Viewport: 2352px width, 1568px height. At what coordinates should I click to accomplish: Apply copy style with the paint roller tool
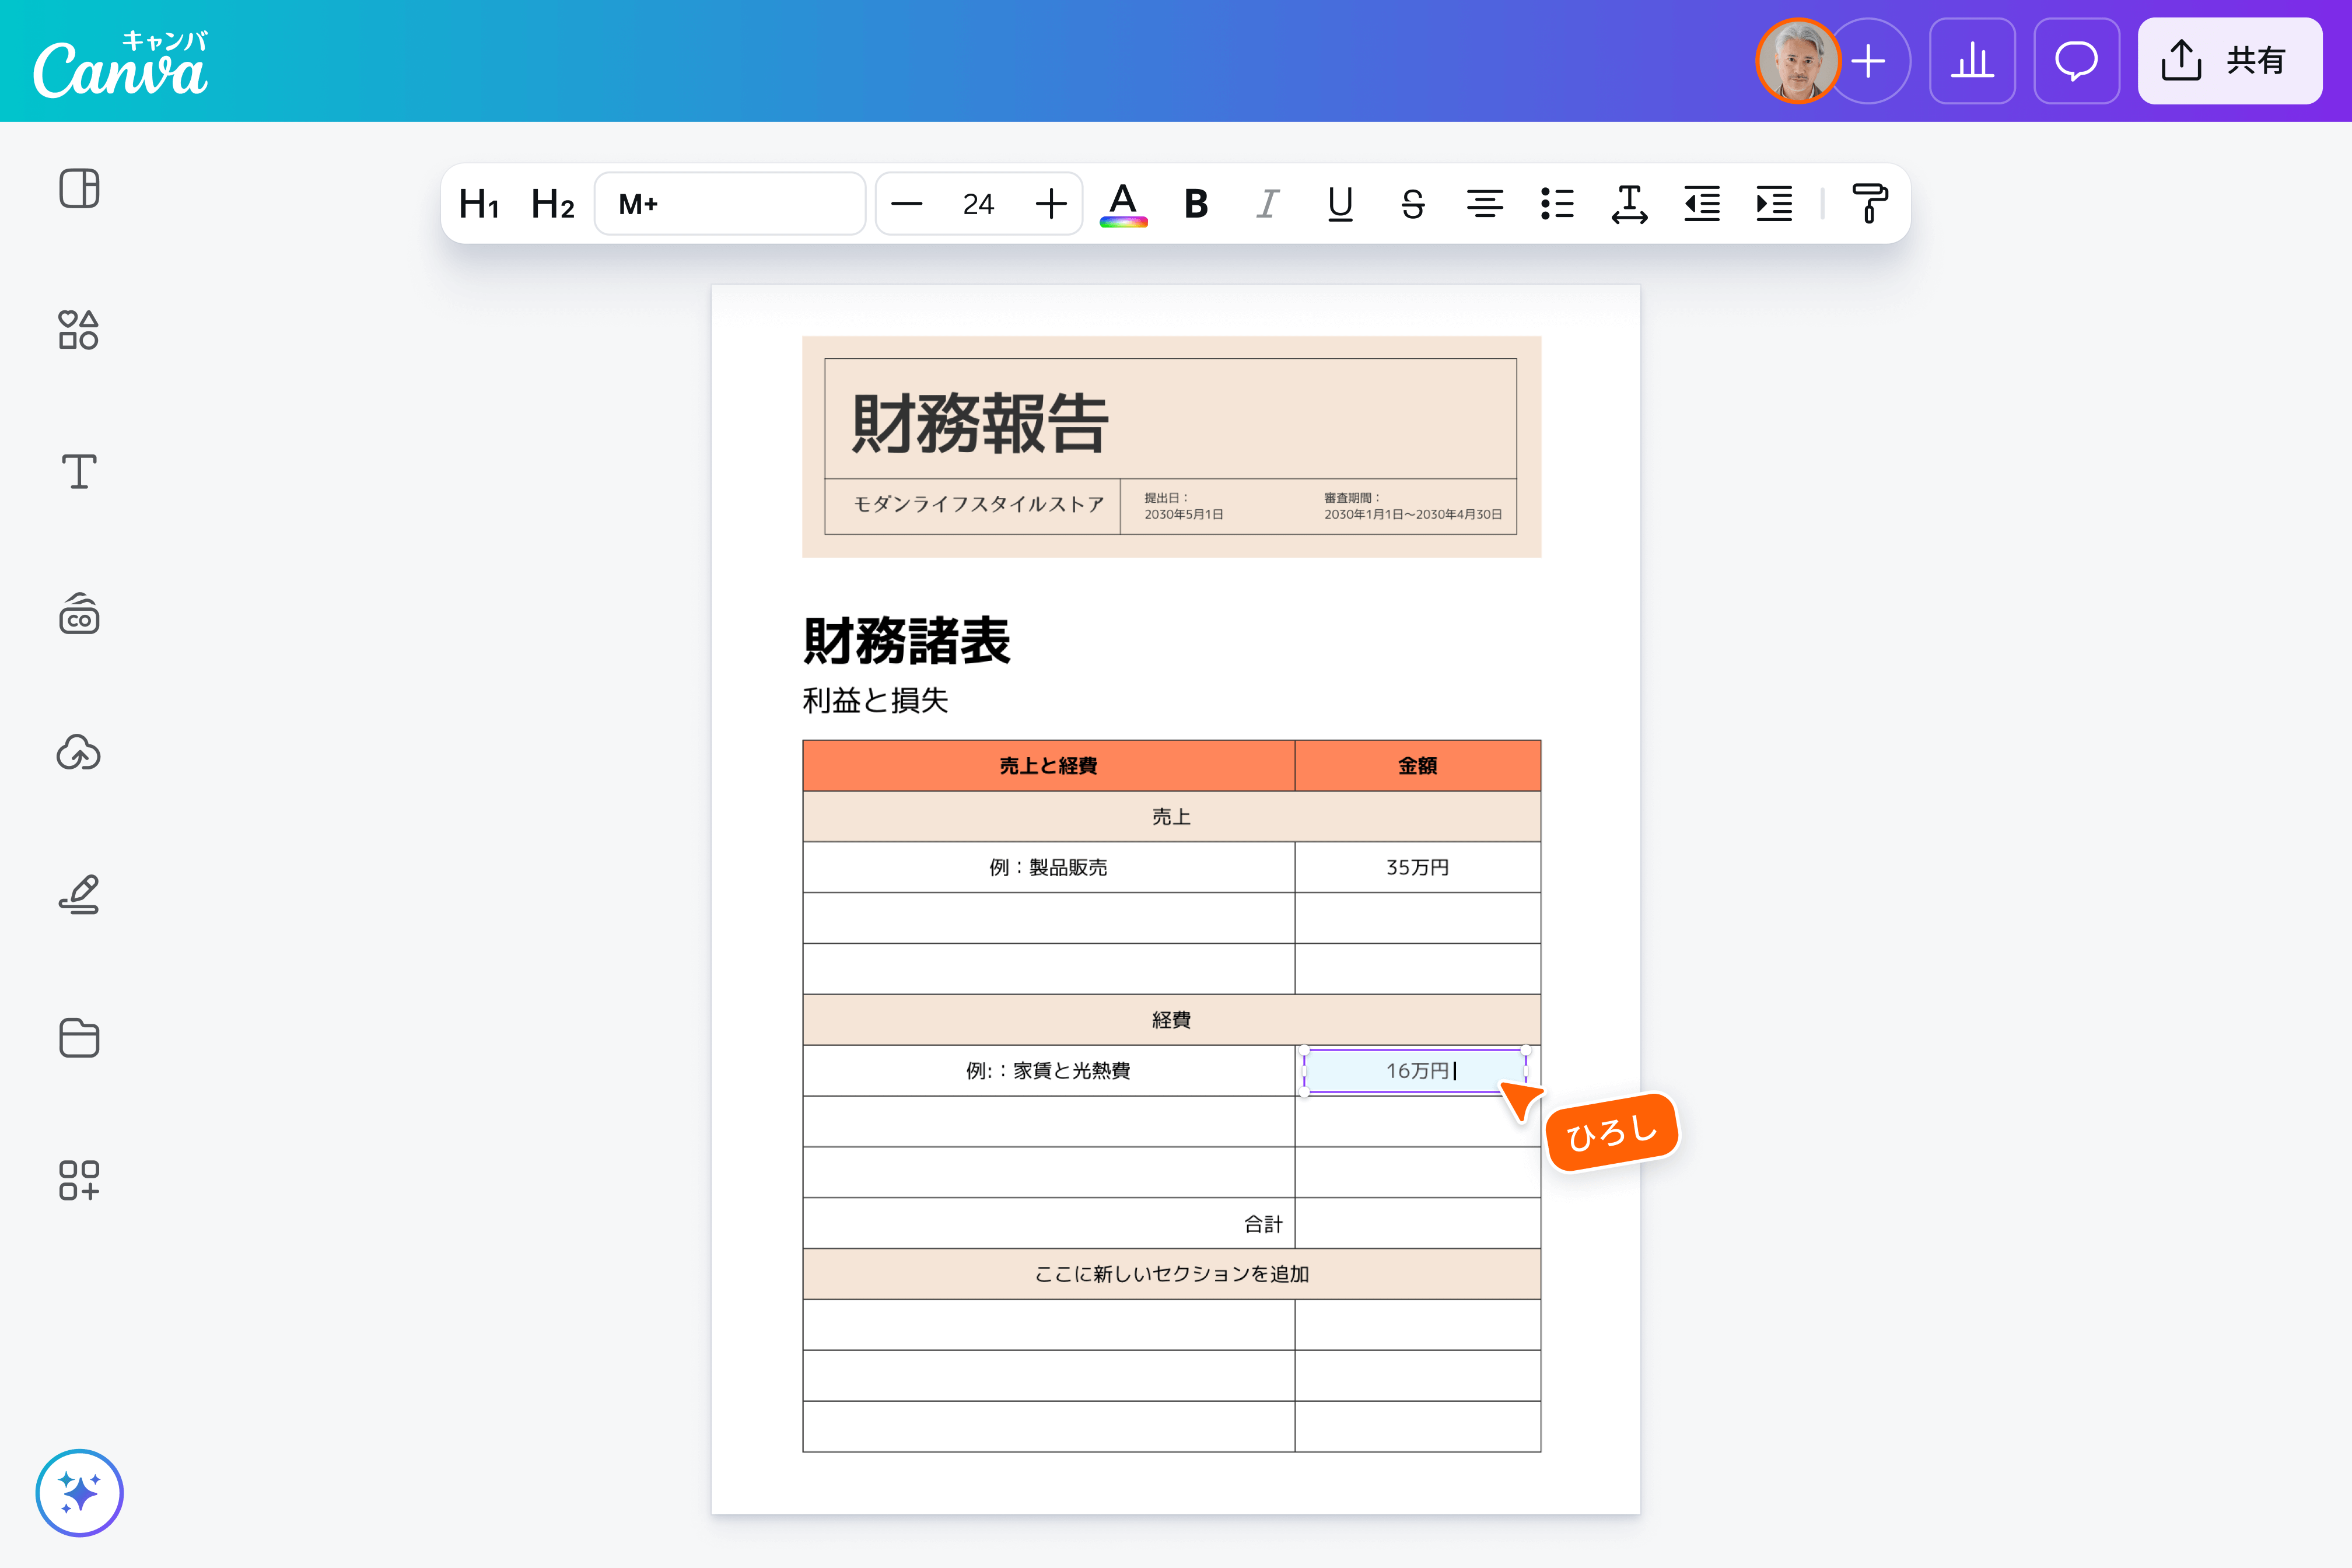pyautogui.click(x=1869, y=203)
